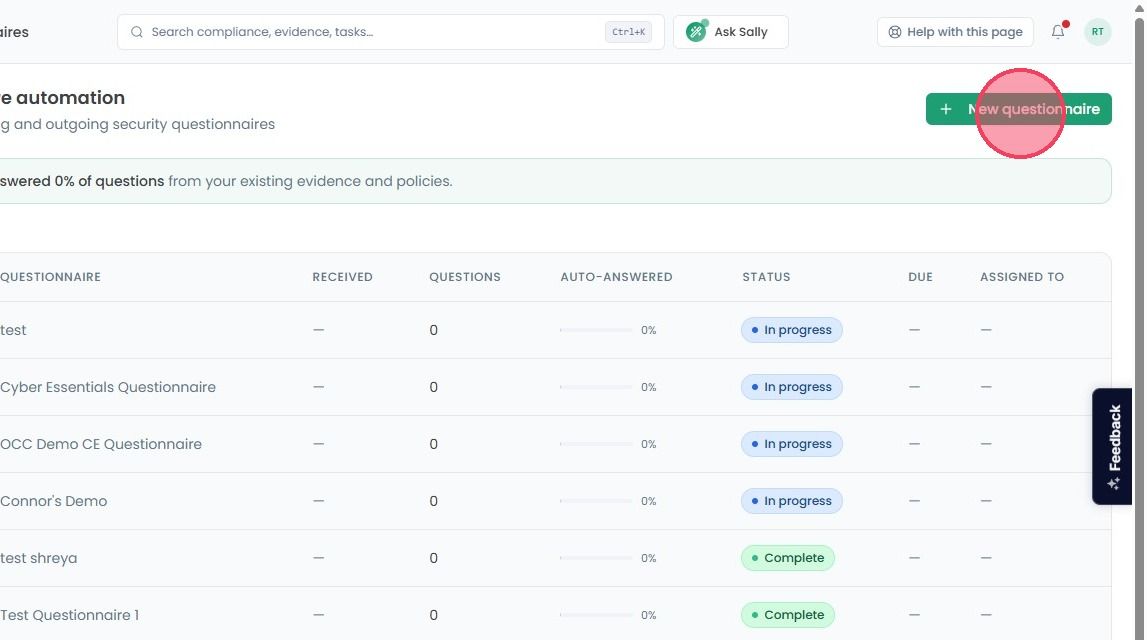Click question count 0 in OCC Demo row
1147x640 pixels.
coord(434,444)
